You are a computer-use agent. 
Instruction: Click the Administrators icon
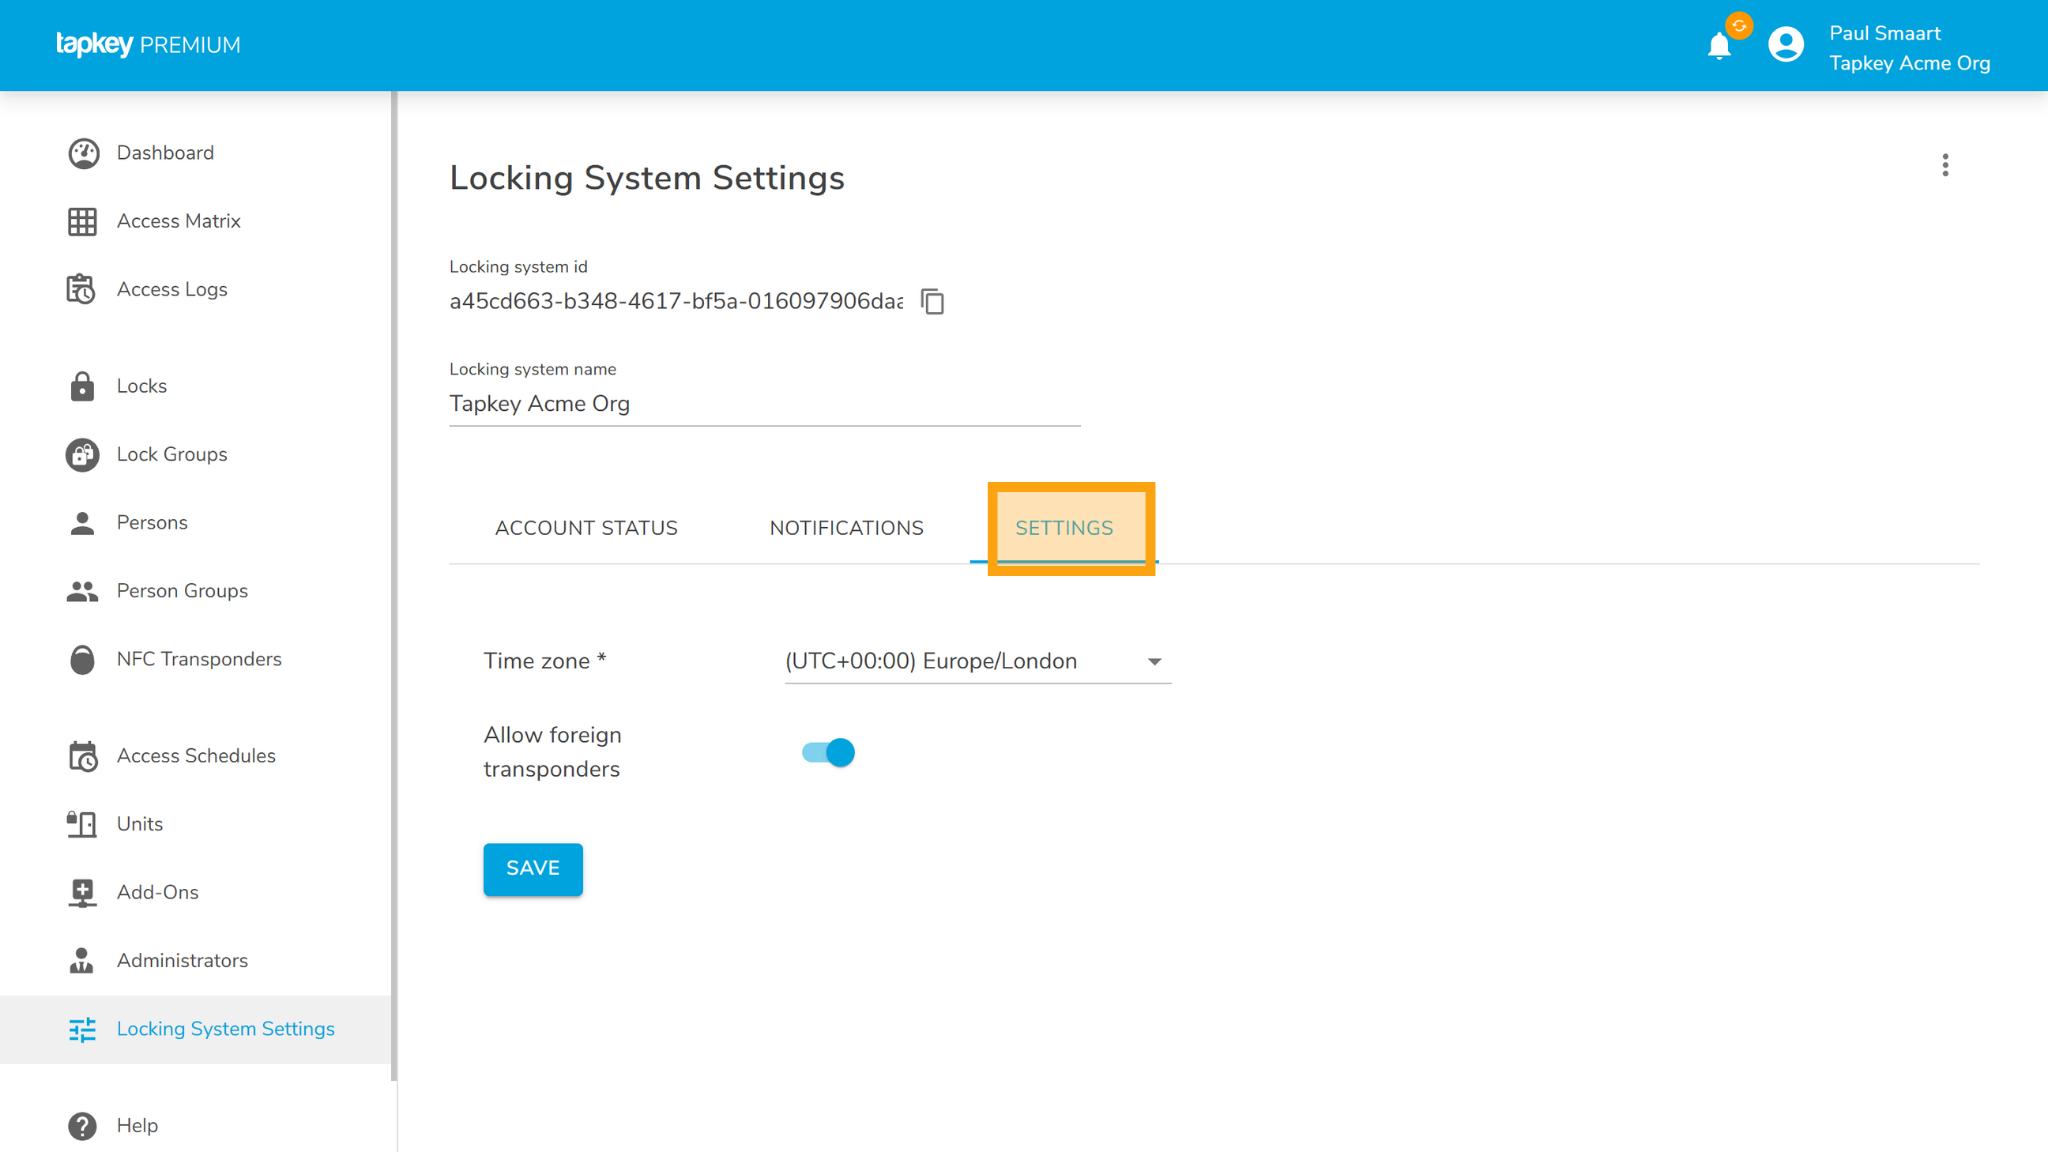coord(82,960)
